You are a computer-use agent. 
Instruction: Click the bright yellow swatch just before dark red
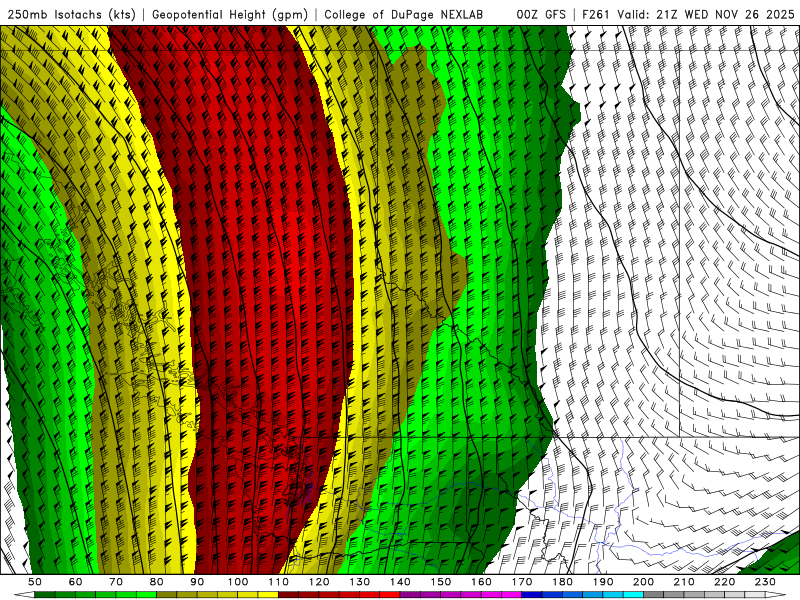tap(268, 595)
